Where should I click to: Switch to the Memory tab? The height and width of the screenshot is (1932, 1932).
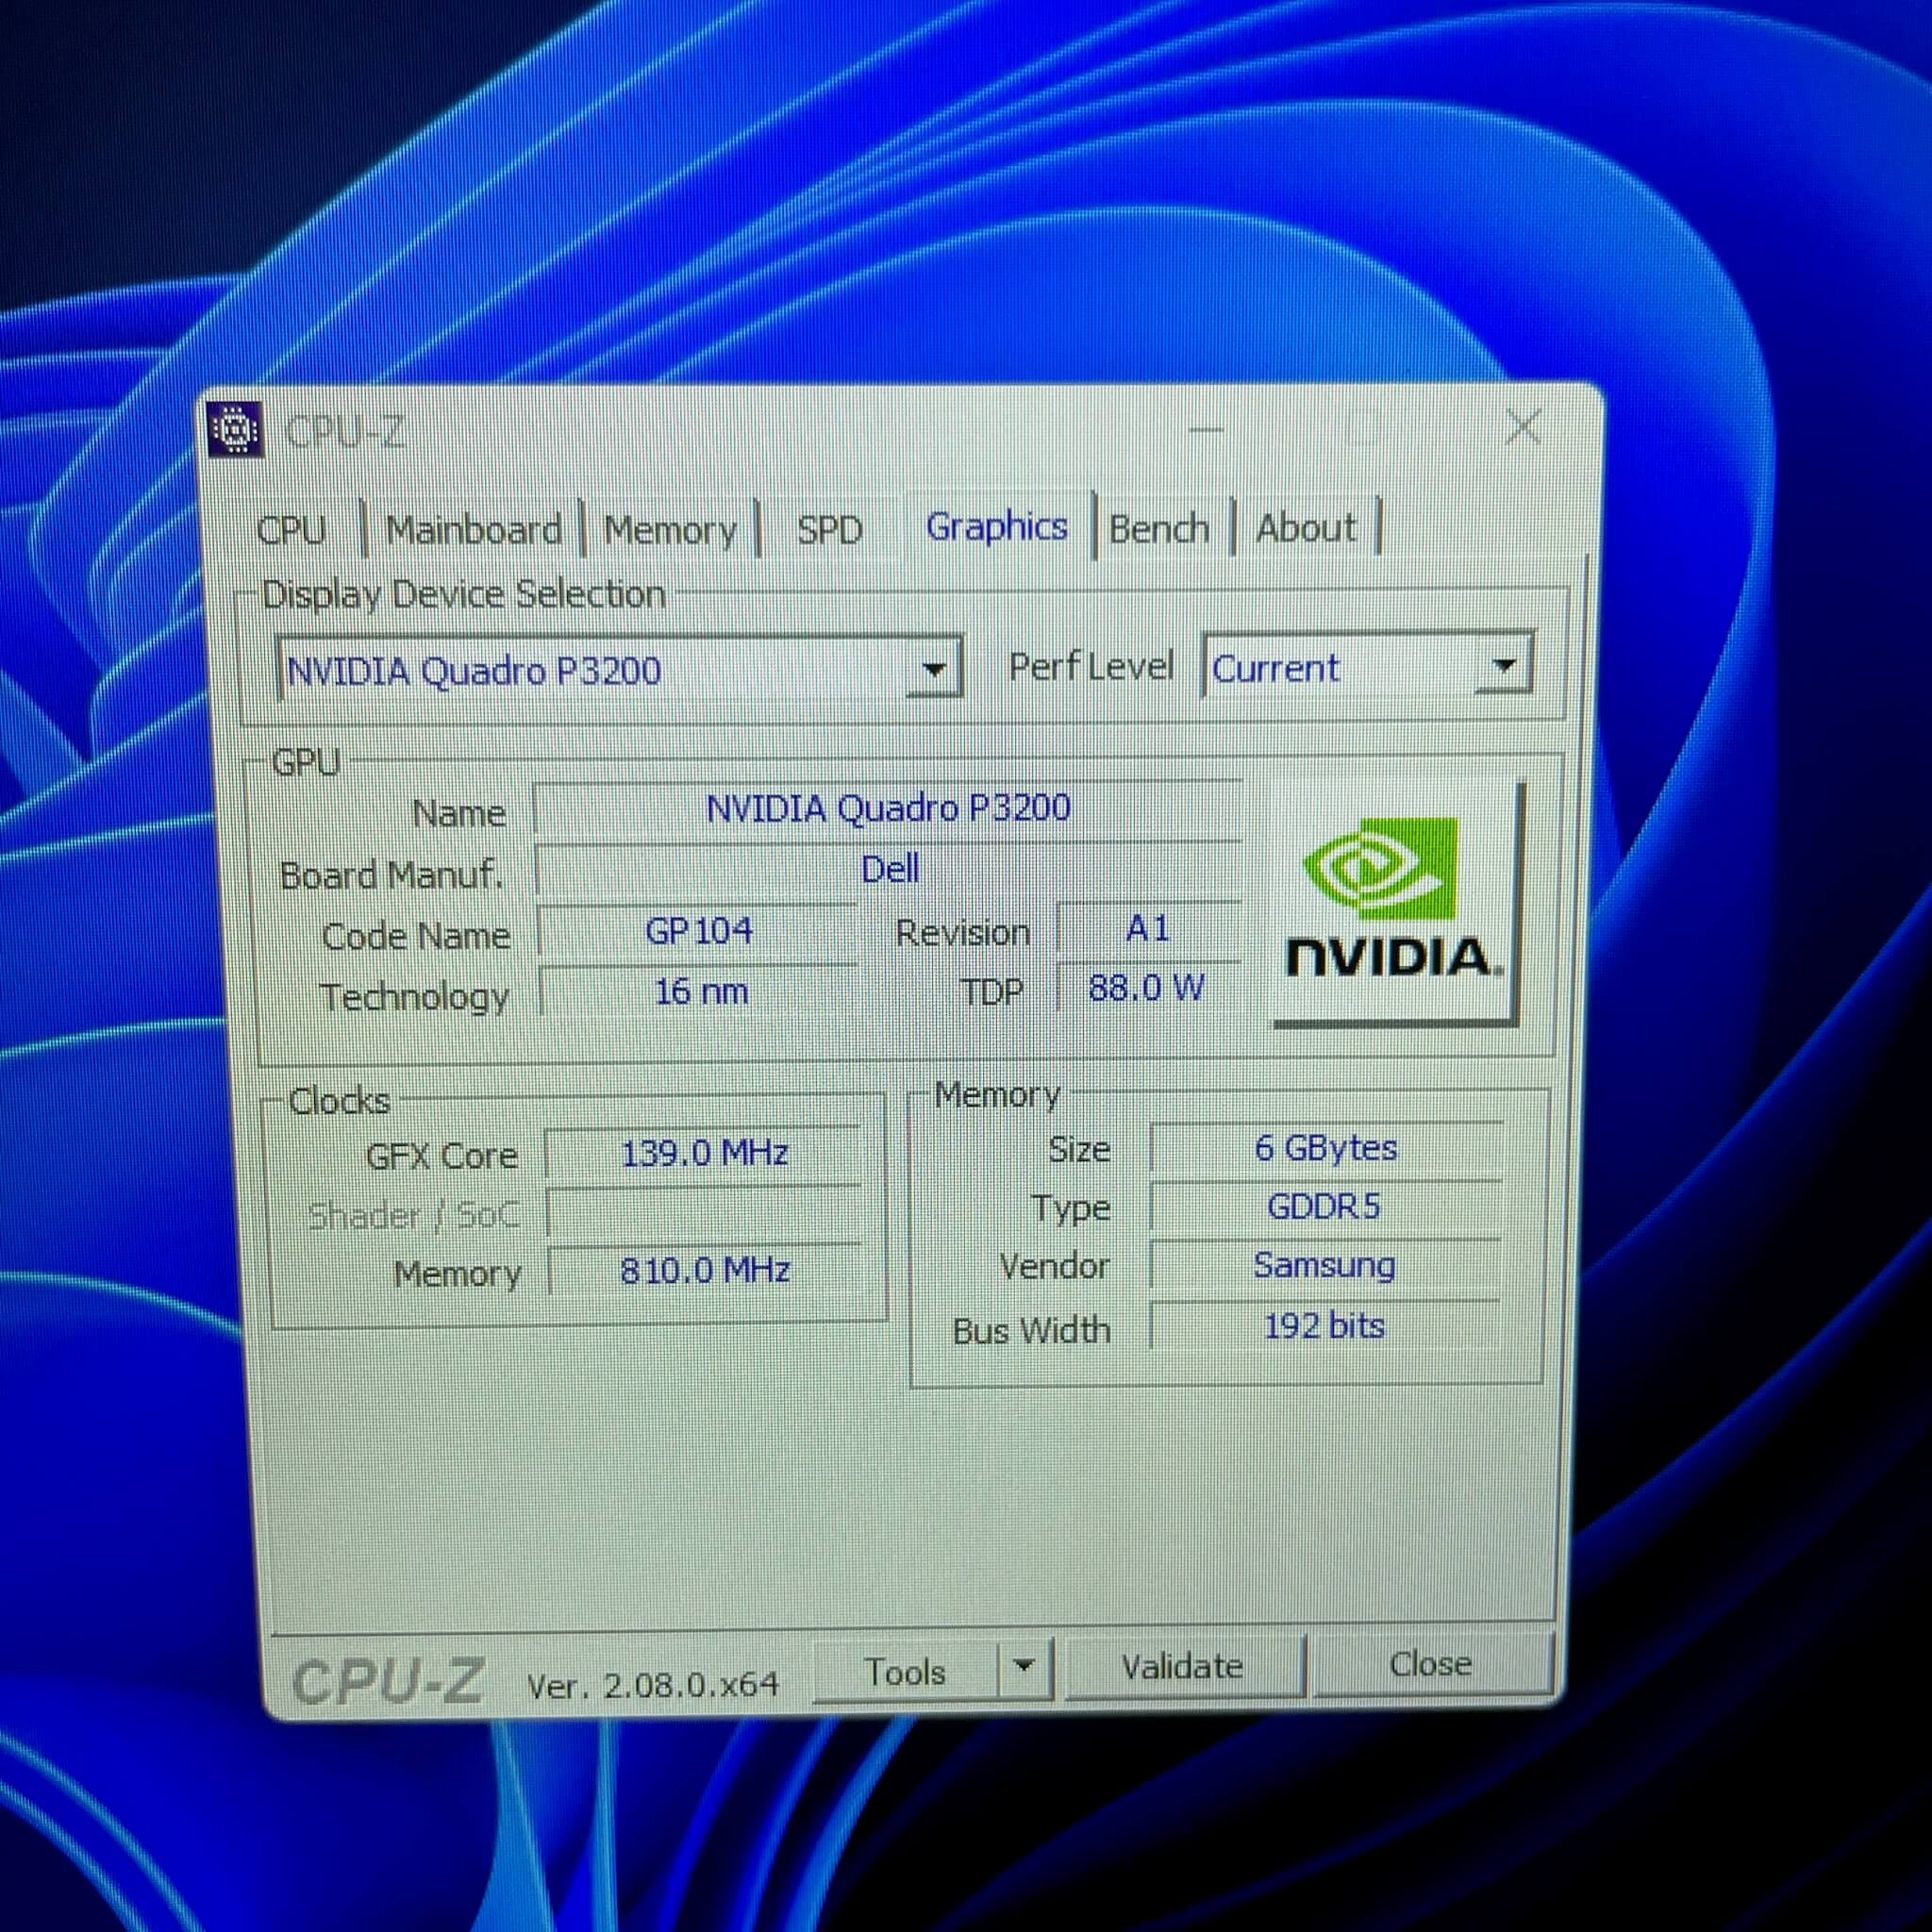click(x=670, y=529)
